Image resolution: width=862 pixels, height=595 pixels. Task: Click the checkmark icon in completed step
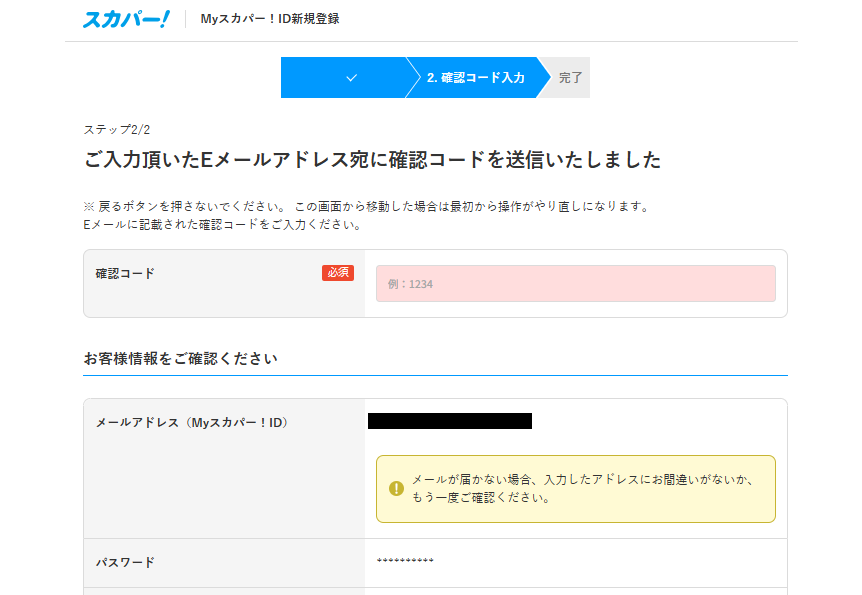[351, 78]
